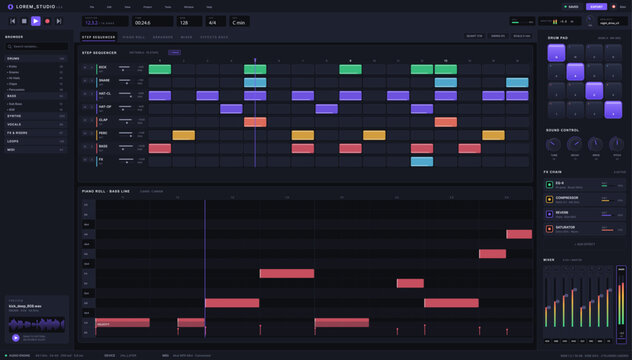Click the Quant 1/16 button
The height and width of the screenshot is (360, 632).
[474, 36]
